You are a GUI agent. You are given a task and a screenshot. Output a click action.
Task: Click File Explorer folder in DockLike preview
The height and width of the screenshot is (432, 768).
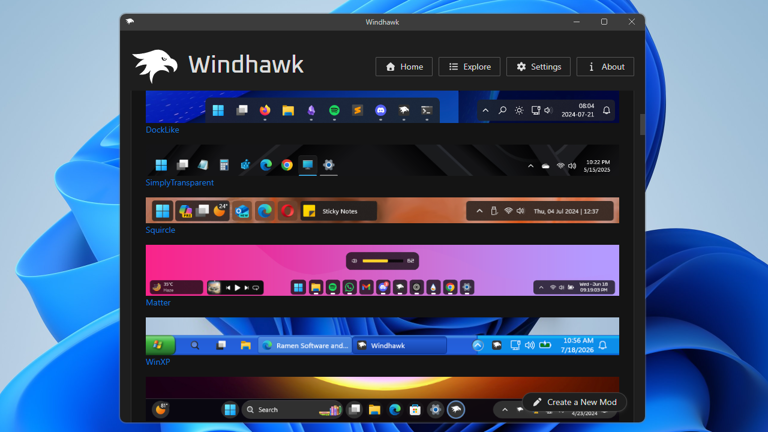(288, 110)
